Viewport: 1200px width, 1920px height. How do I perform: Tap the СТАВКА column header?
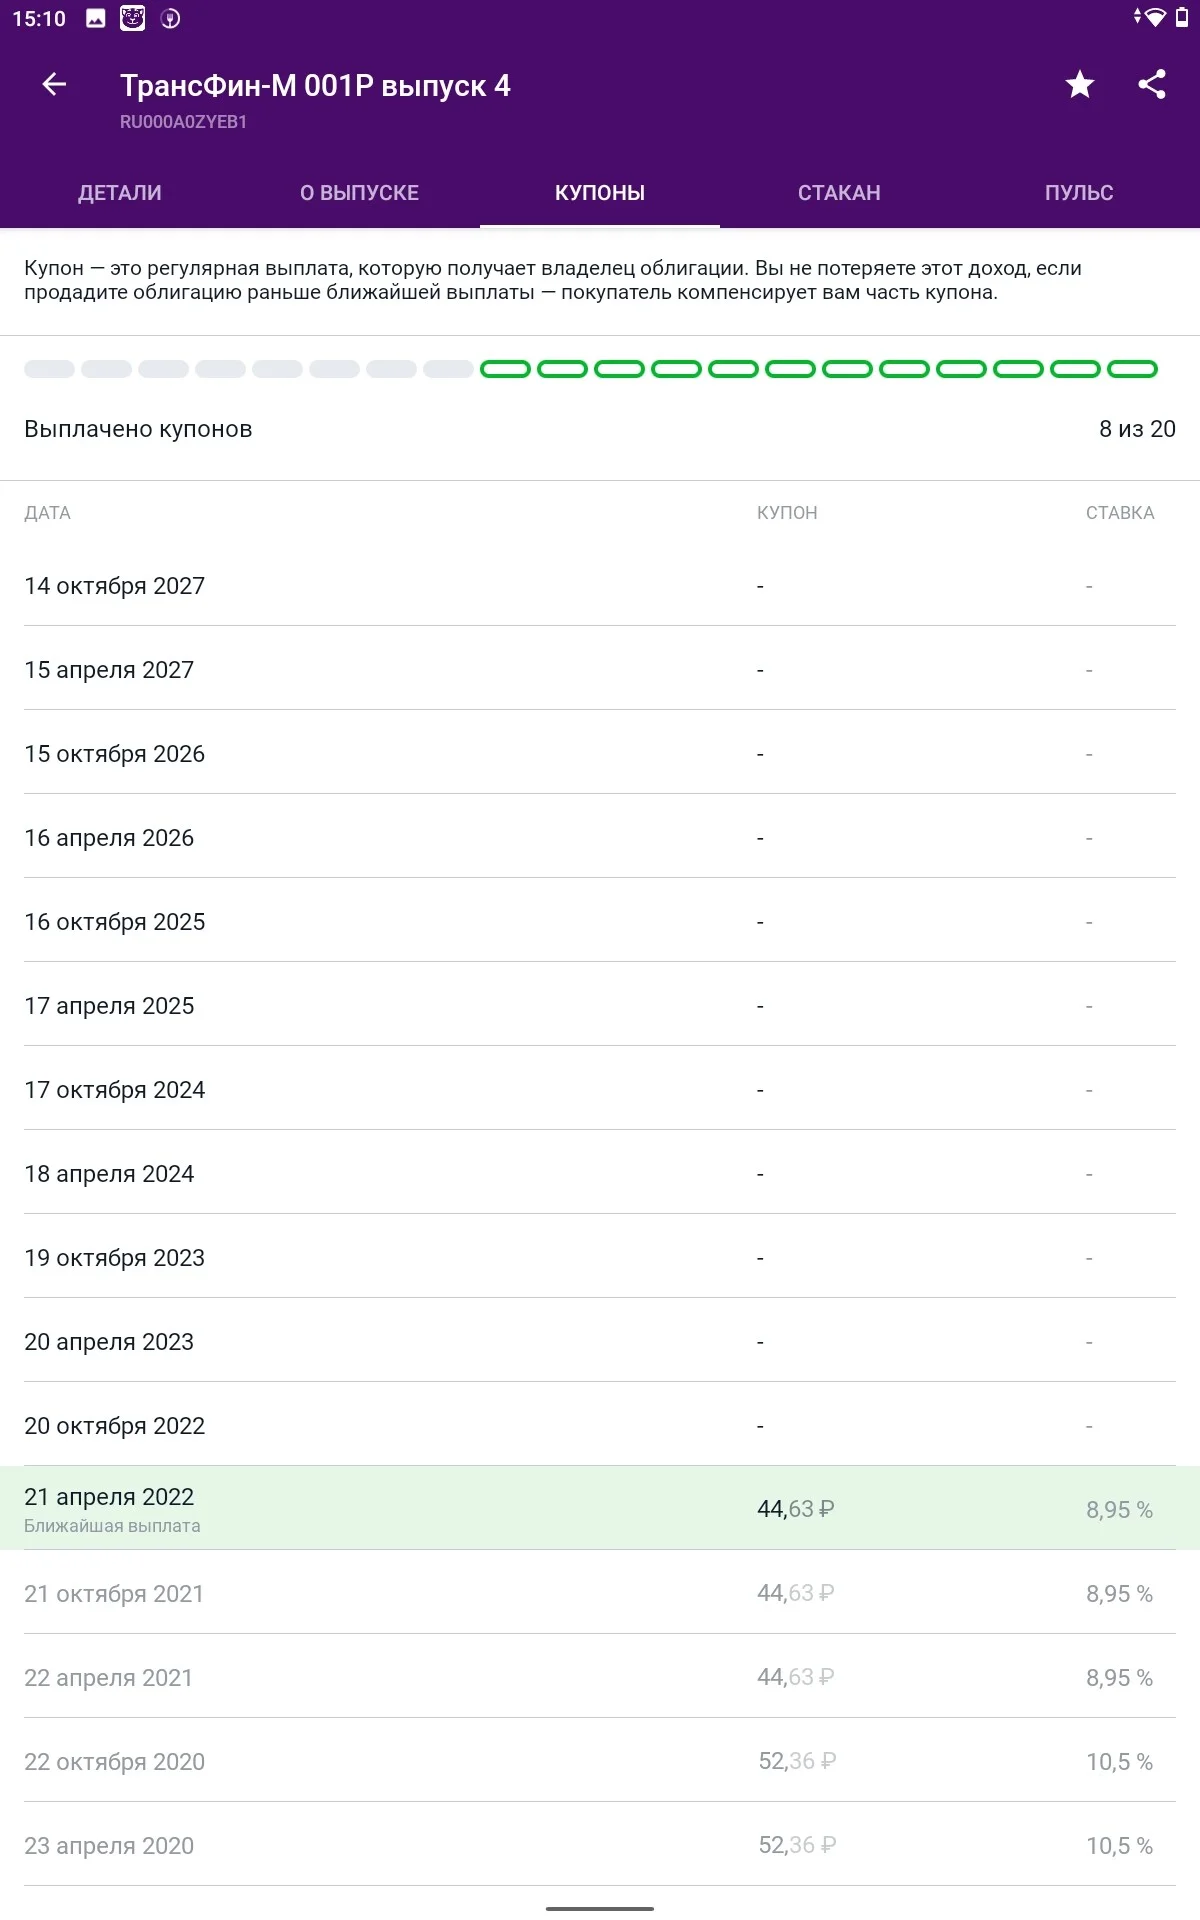point(1120,513)
